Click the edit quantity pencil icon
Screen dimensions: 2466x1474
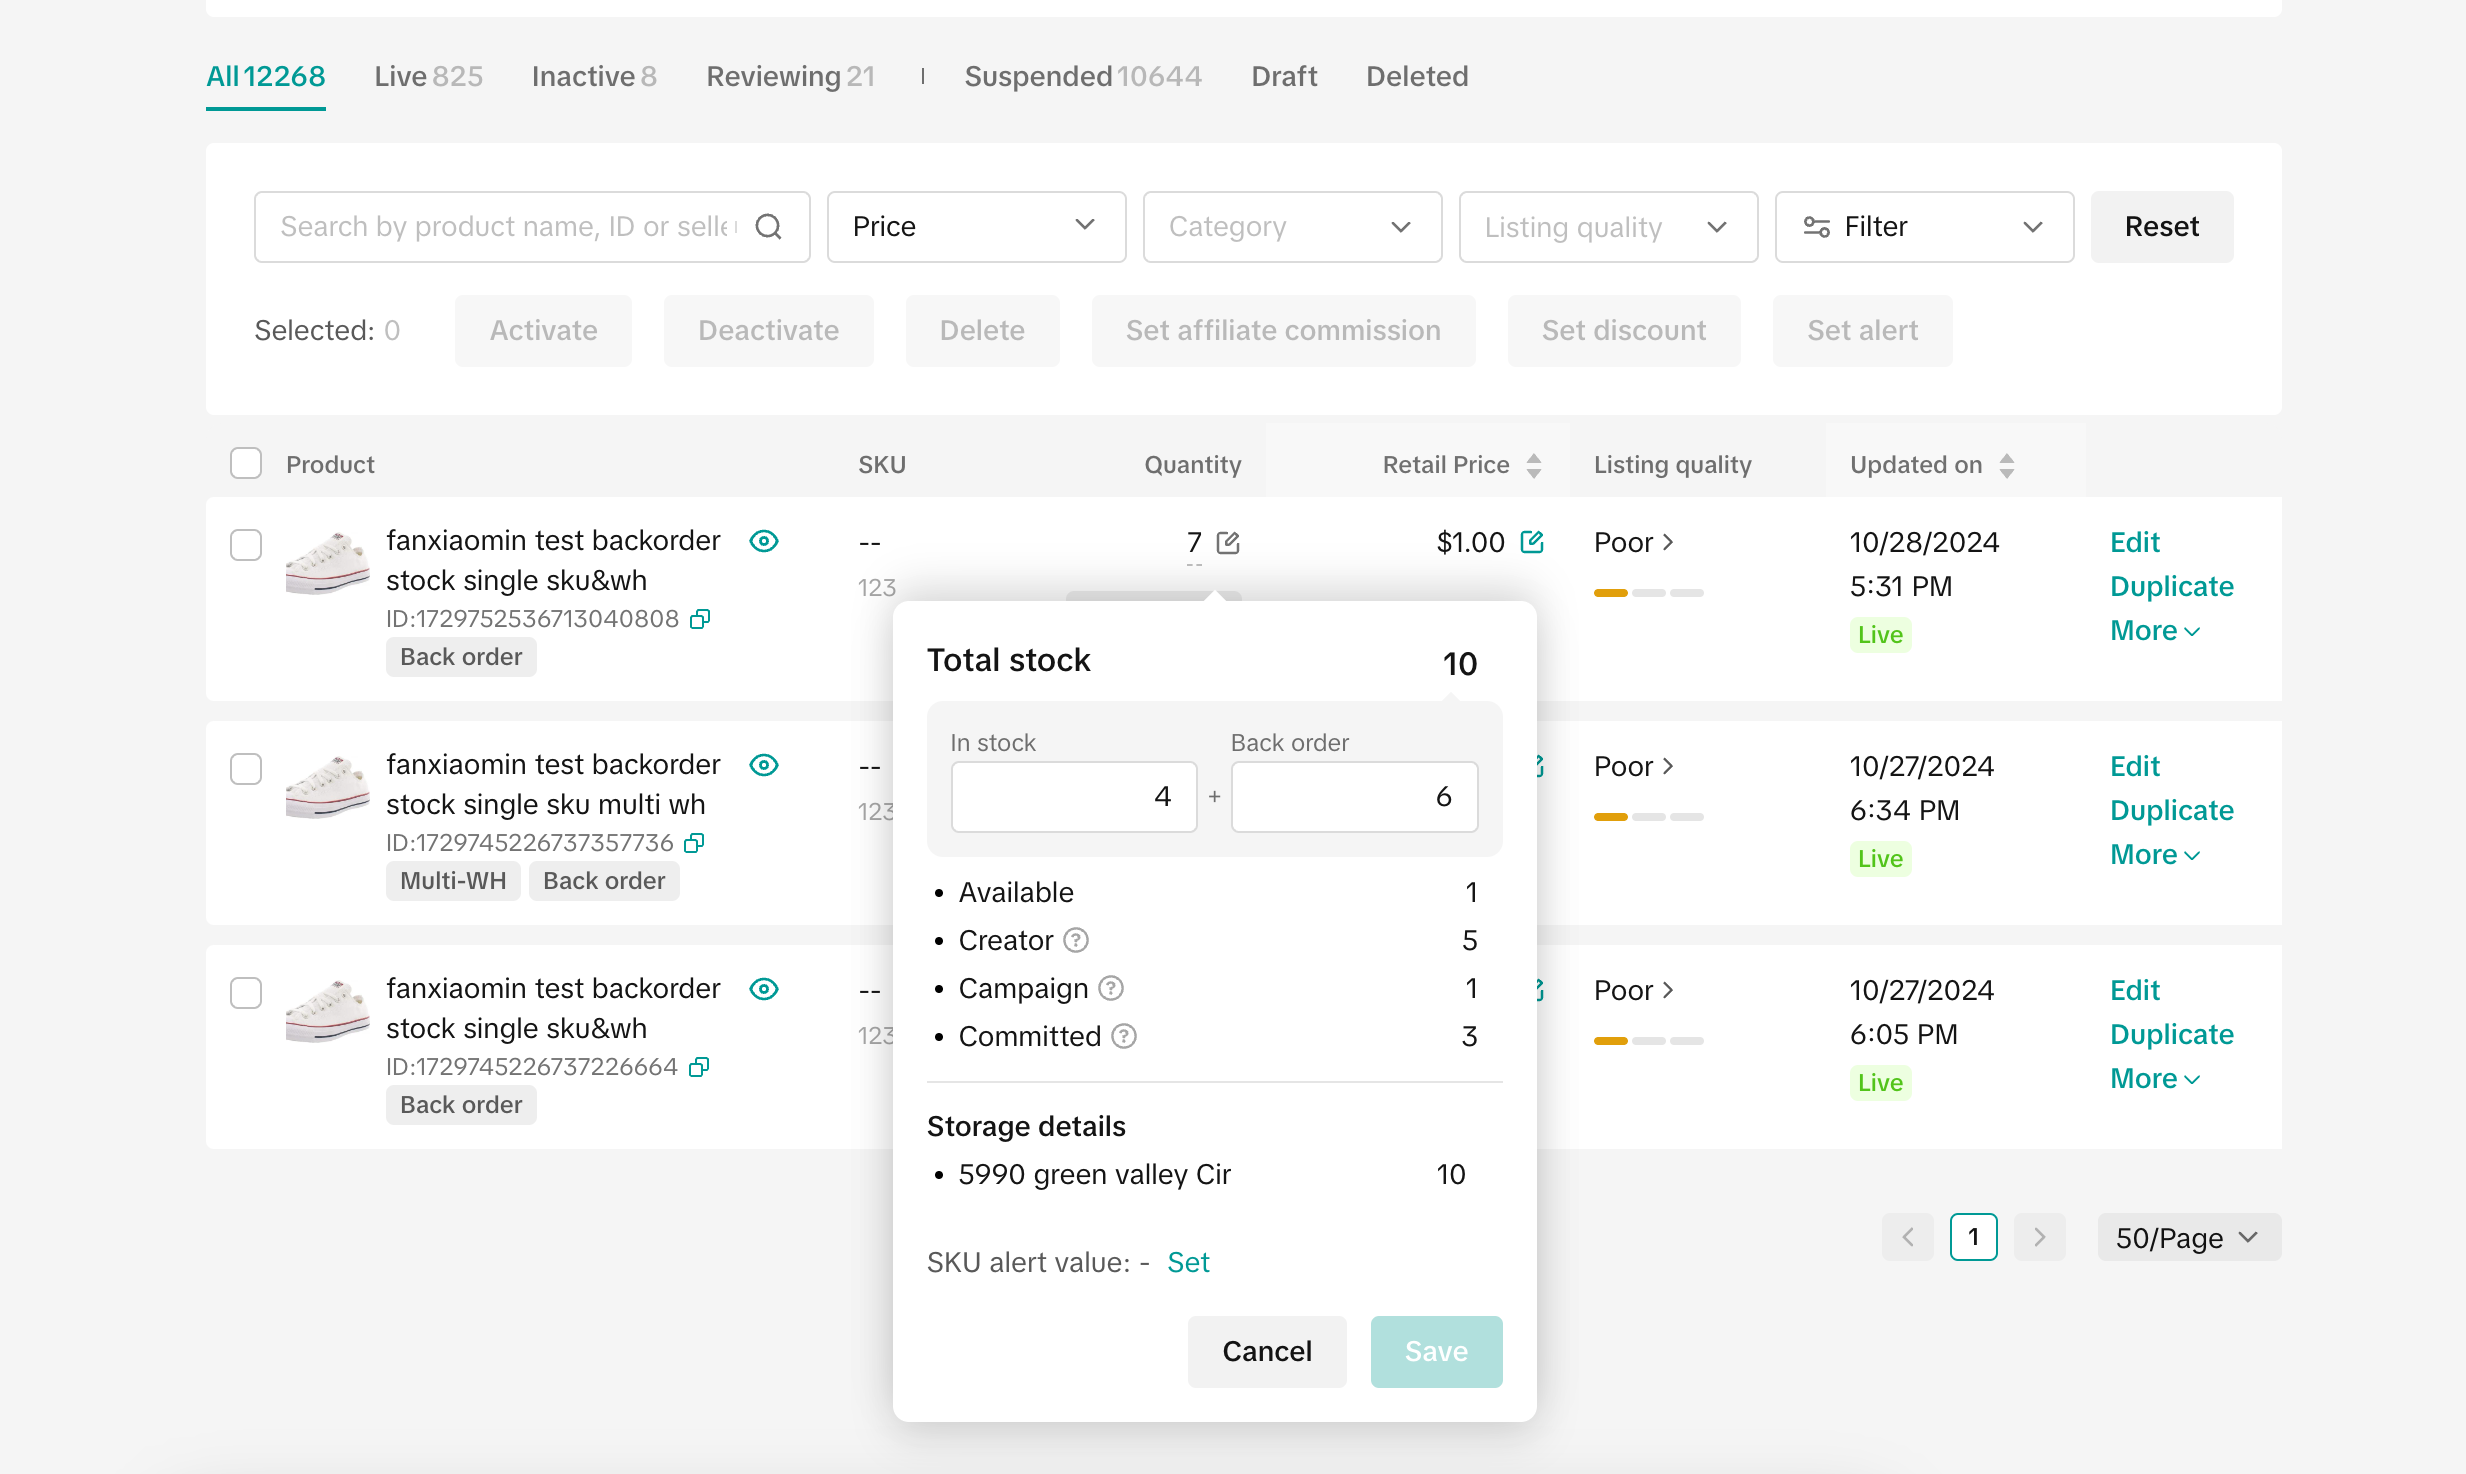(x=1228, y=543)
